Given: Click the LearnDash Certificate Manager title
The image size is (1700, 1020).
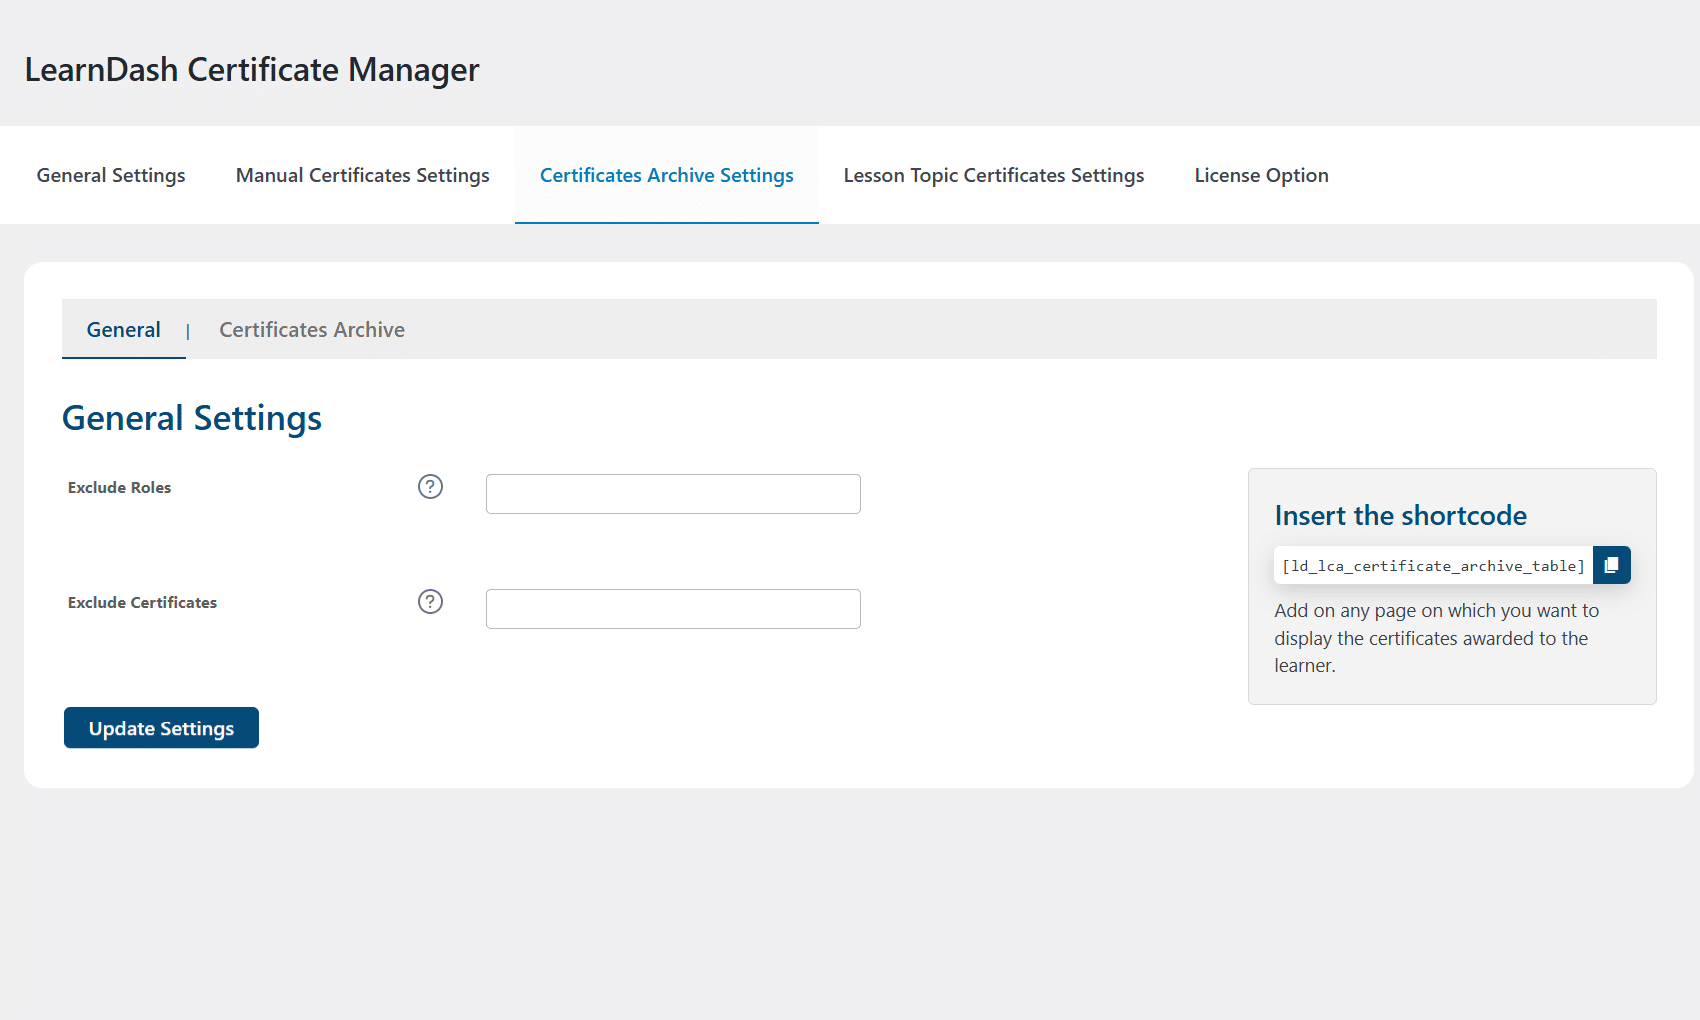Looking at the screenshot, I should [252, 70].
